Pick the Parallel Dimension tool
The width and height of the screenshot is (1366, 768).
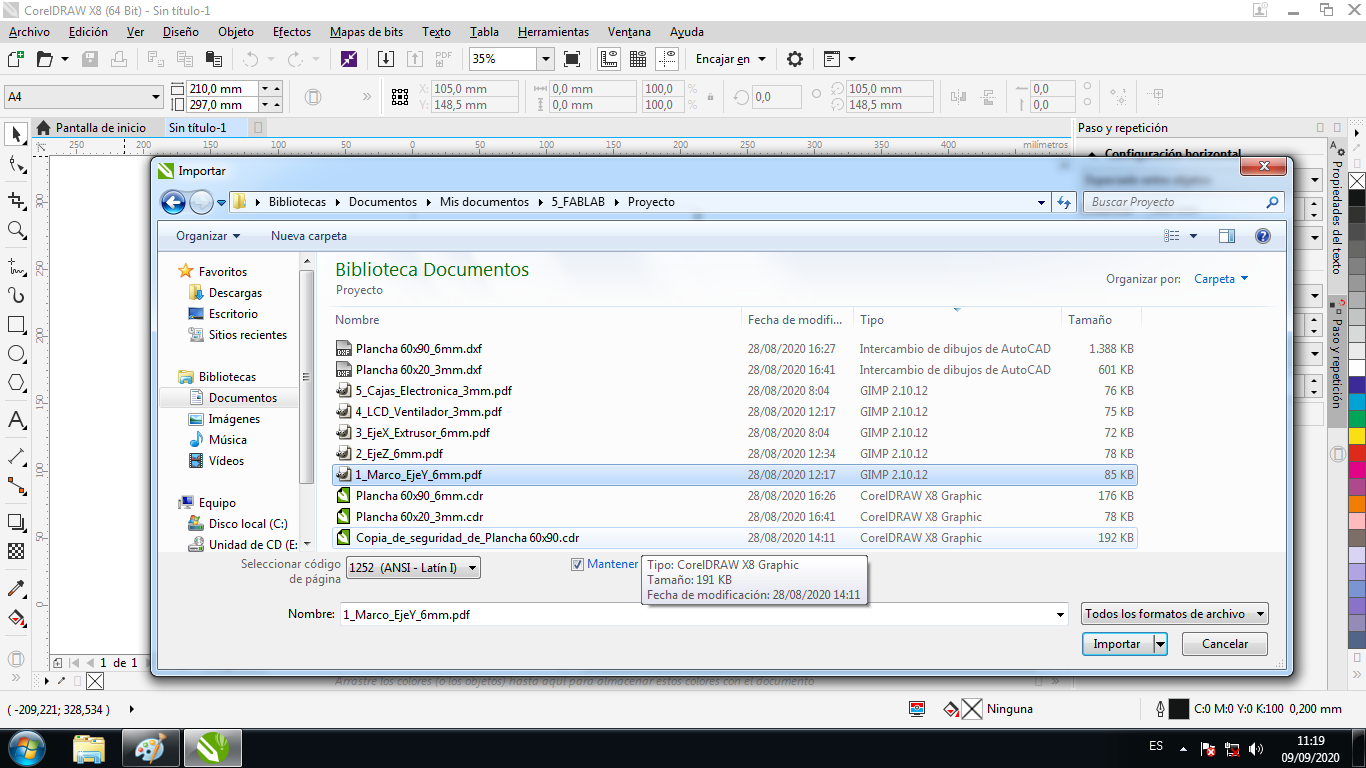16,457
